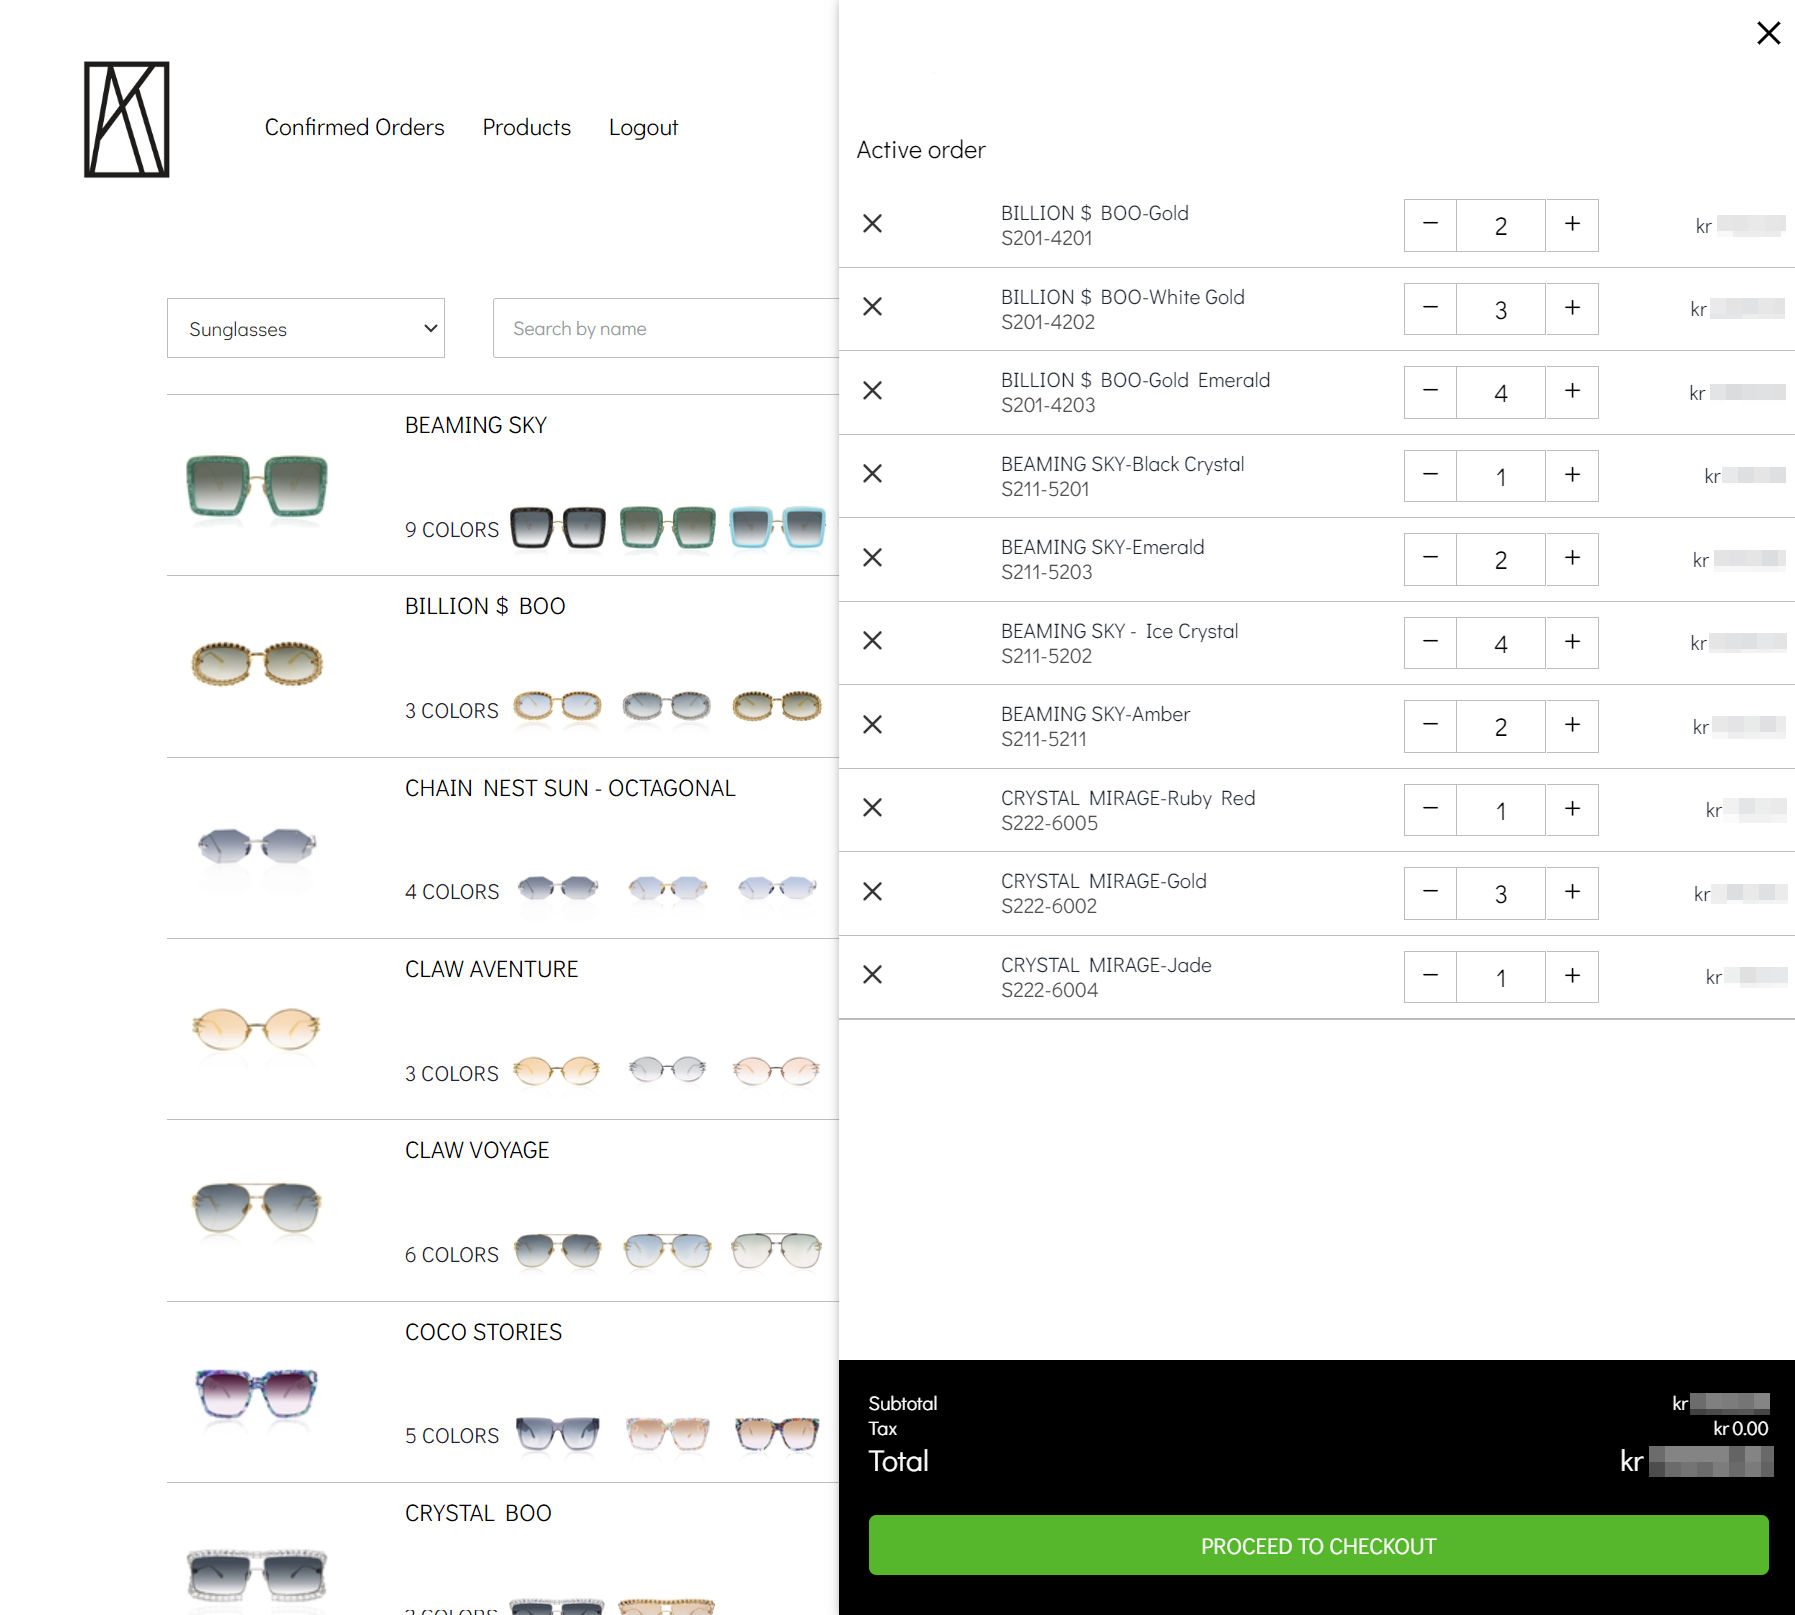Select CLAW VOYAGE blue lens variant

667,1250
